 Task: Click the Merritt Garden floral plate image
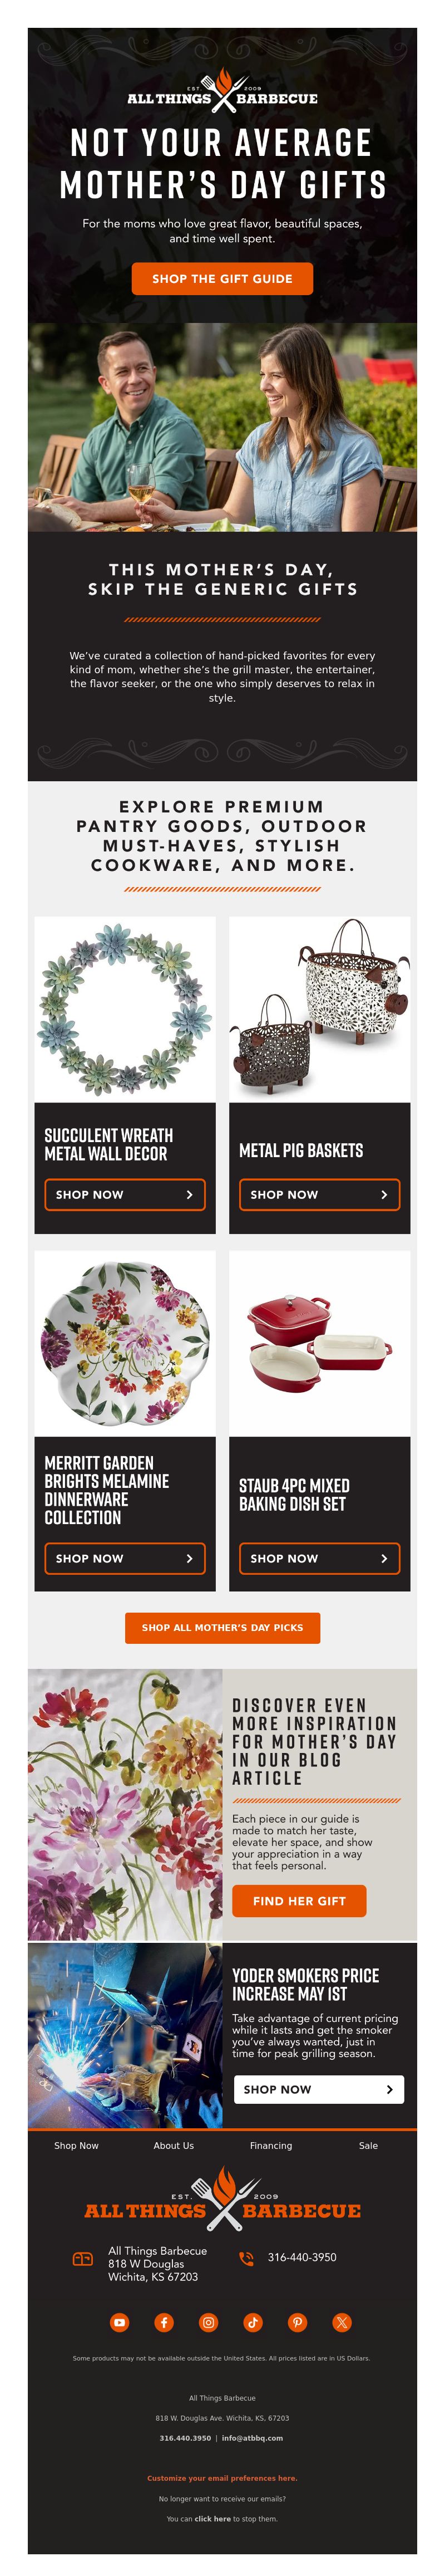click(x=125, y=1344)
